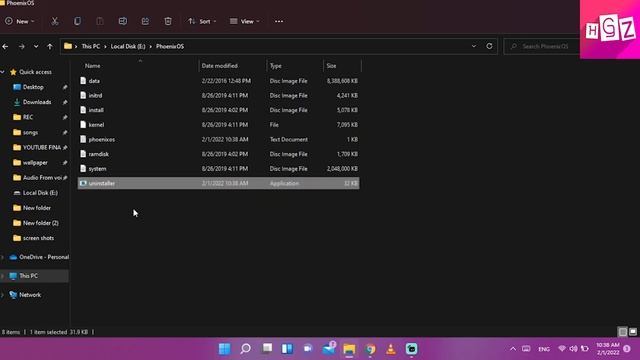640x360 pixels.
Task: Open Widgets on the taskbar
Action: click(x=287, y=349)
